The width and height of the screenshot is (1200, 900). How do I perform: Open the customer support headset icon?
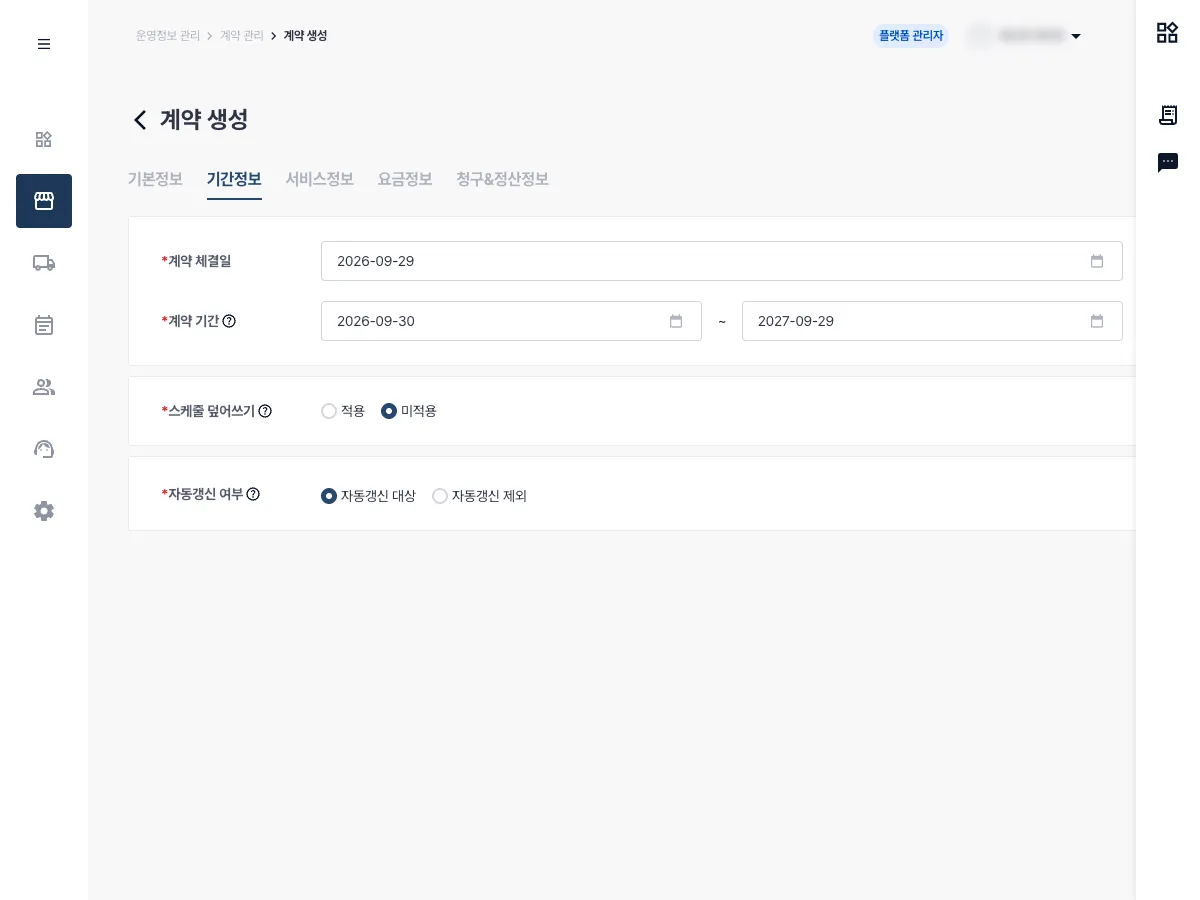[x=44, y=449]
